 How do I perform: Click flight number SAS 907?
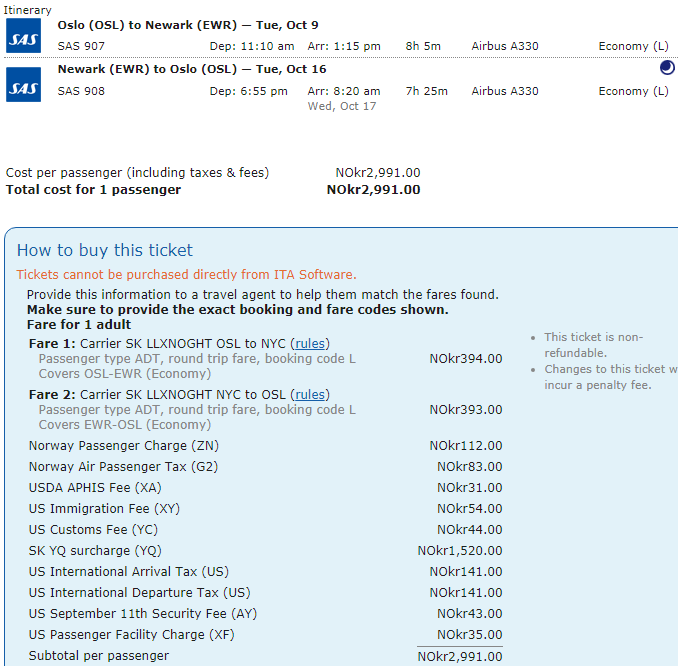coord(81,46)
